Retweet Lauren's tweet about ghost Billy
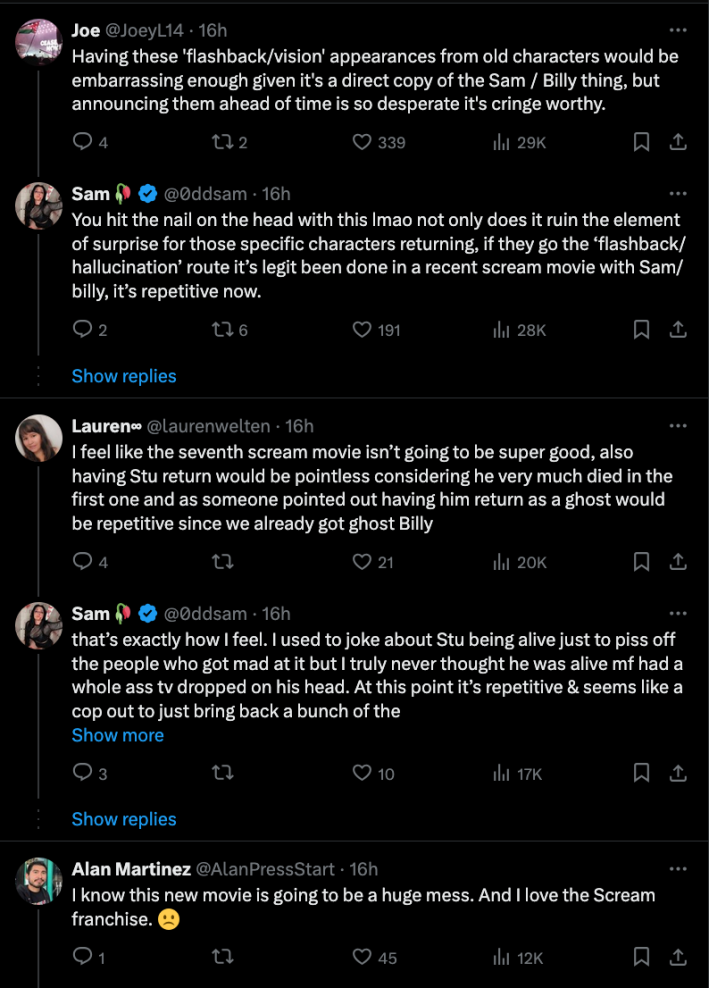Viewport: 709px width, 988px height. pos(222,562)
